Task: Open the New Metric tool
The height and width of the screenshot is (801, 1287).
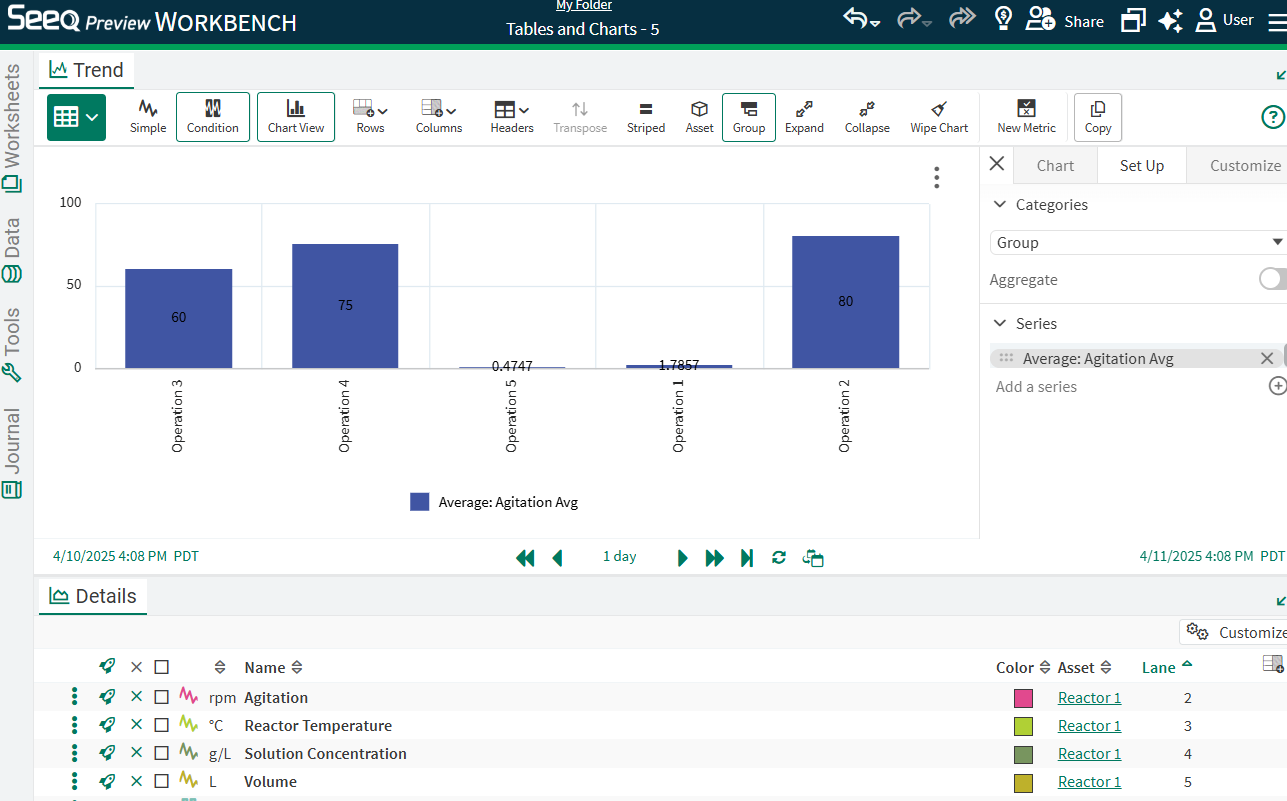Action: (x=1026, y=109)
